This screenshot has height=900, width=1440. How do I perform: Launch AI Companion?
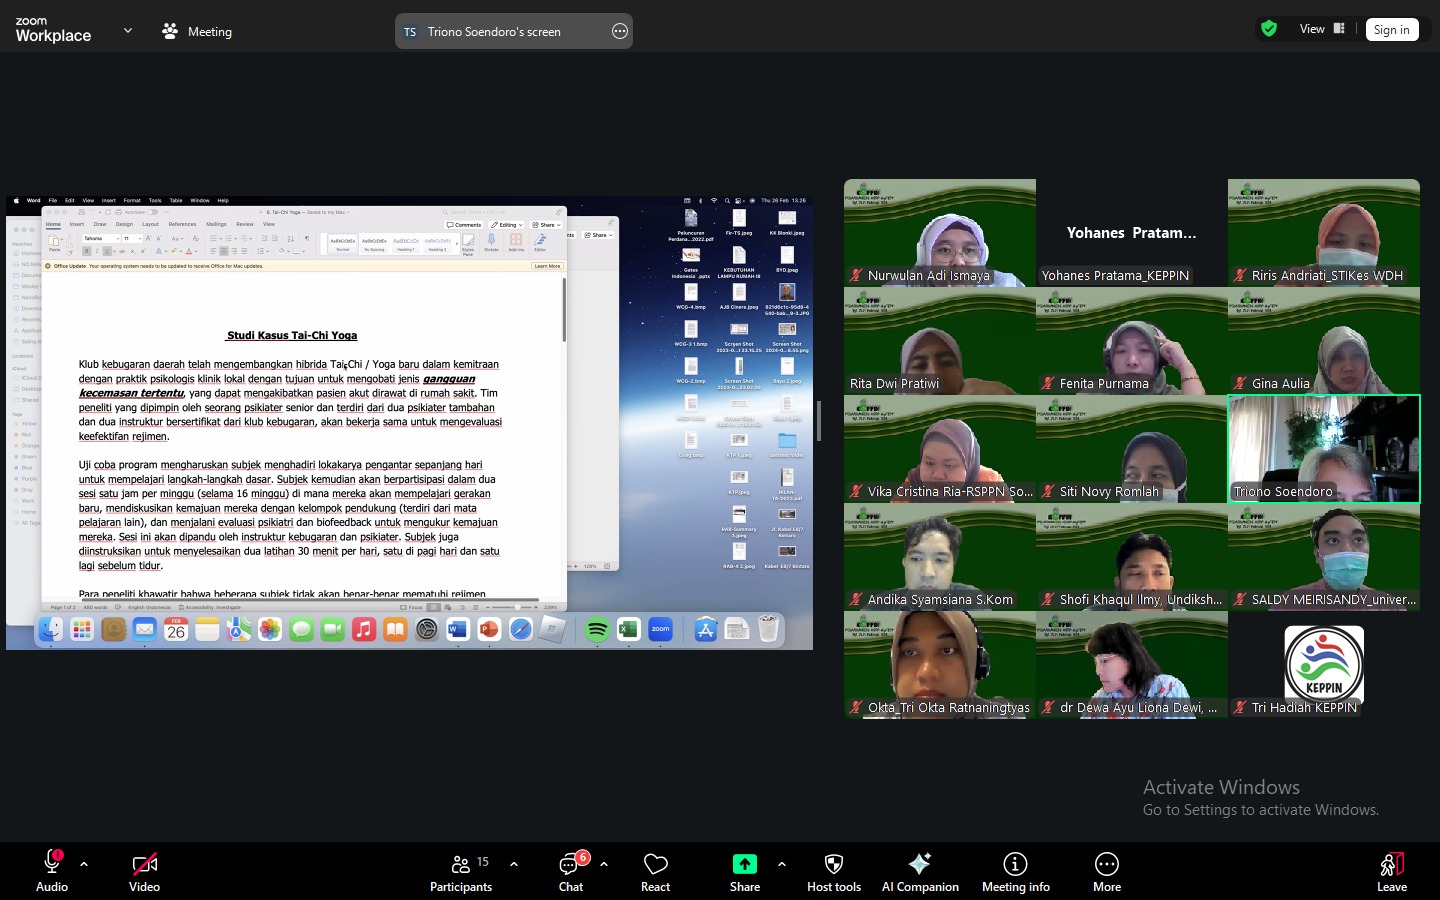(x=920, y=870)
